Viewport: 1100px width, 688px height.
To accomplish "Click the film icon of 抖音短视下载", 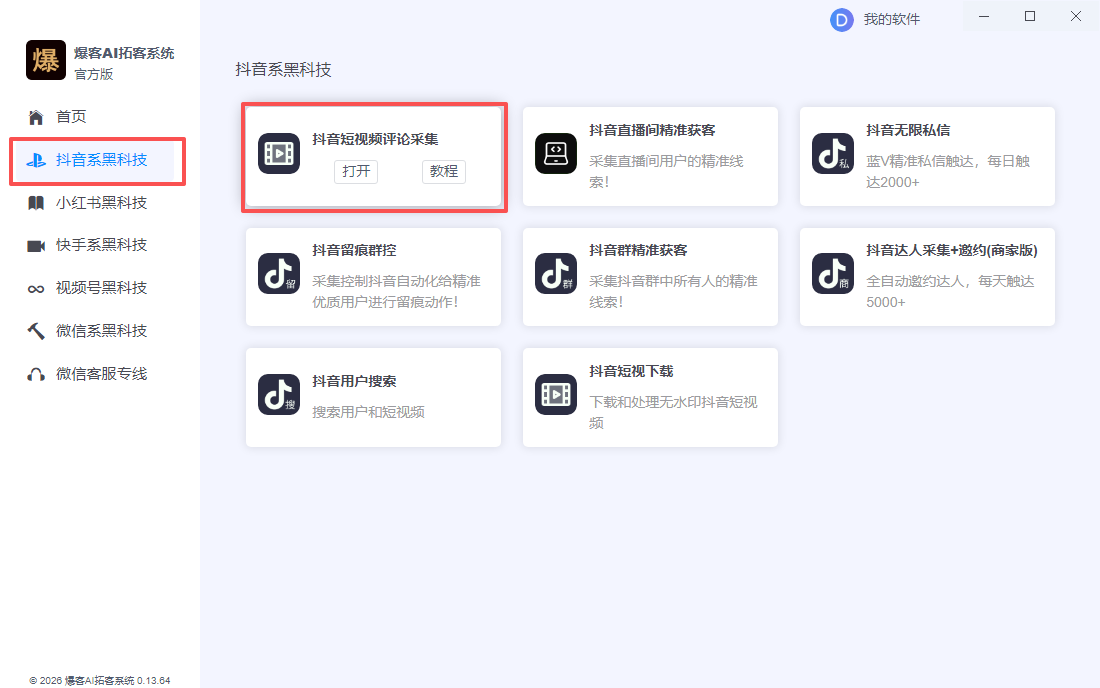I will 556,394.
